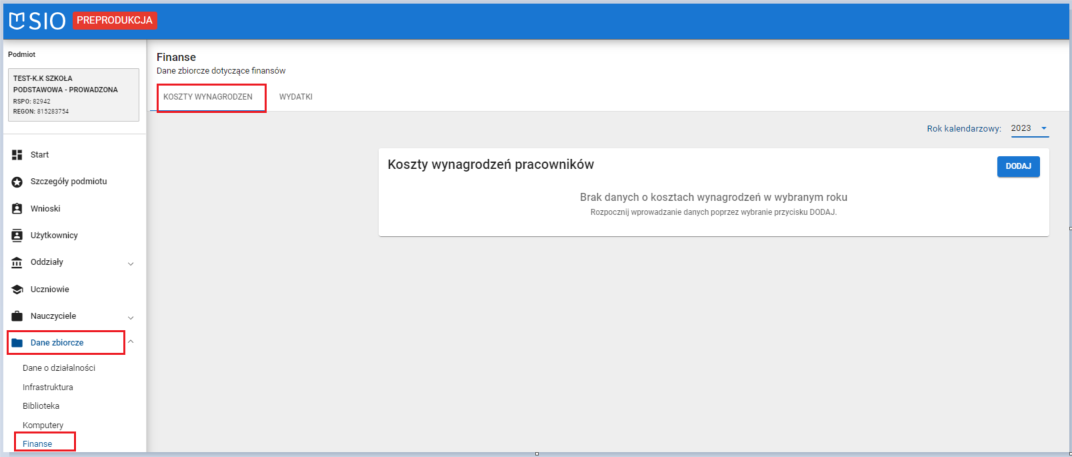
Task: Open Biblioteka subitem
Action: [41, 406]
